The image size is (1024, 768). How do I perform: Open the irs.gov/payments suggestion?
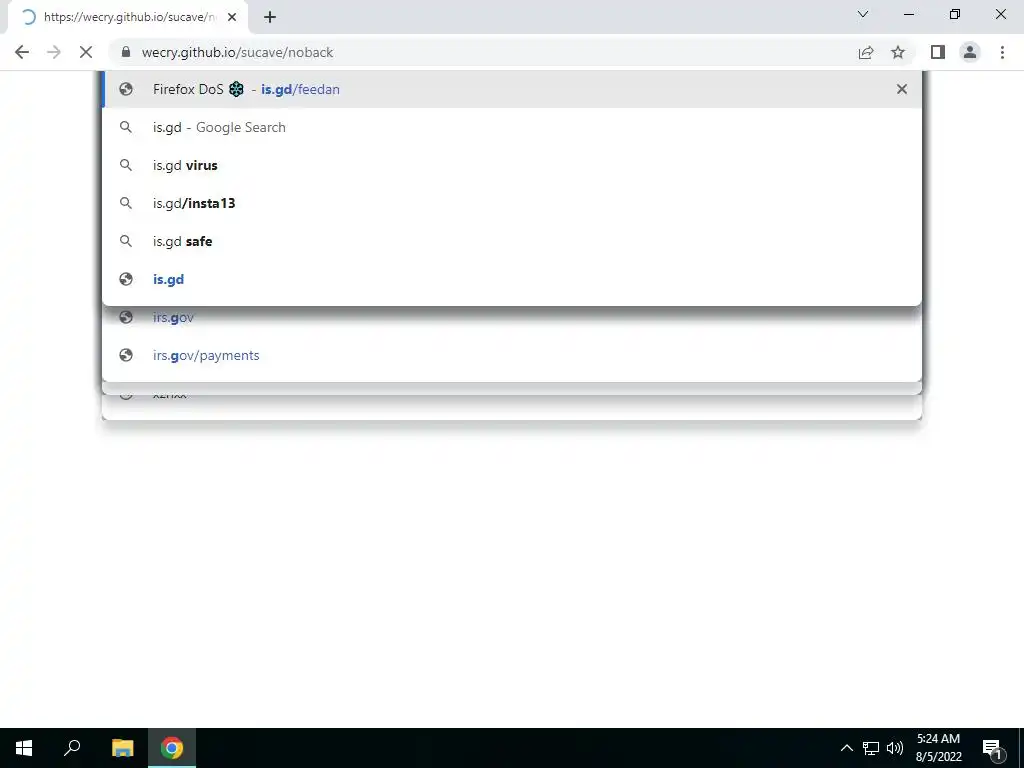[x=512, y=355]
